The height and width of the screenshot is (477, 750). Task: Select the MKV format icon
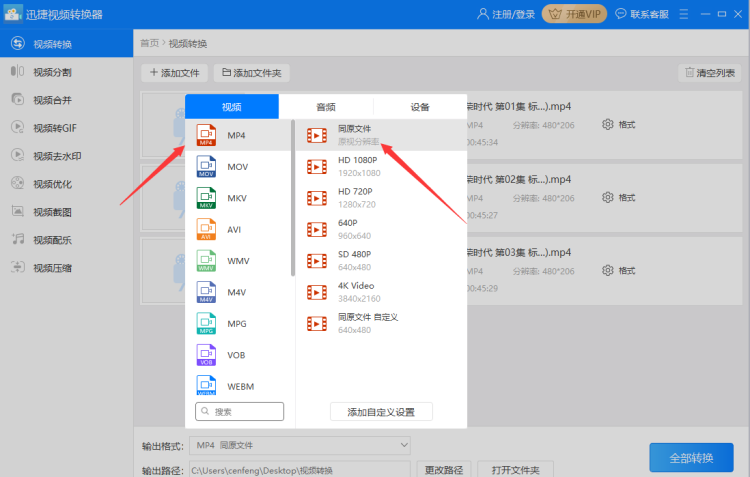[206, 198]
